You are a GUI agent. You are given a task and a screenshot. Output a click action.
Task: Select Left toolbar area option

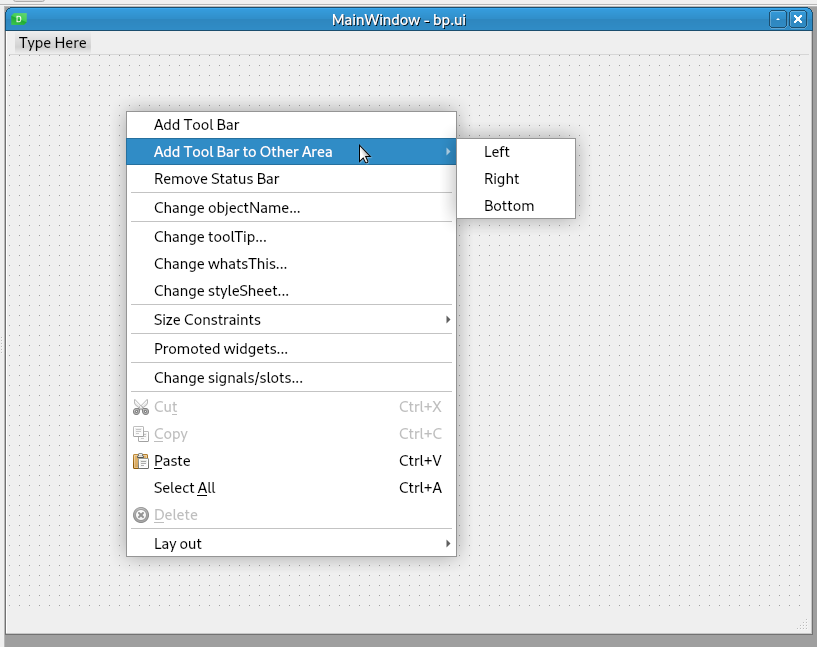(x=497, y=152)
